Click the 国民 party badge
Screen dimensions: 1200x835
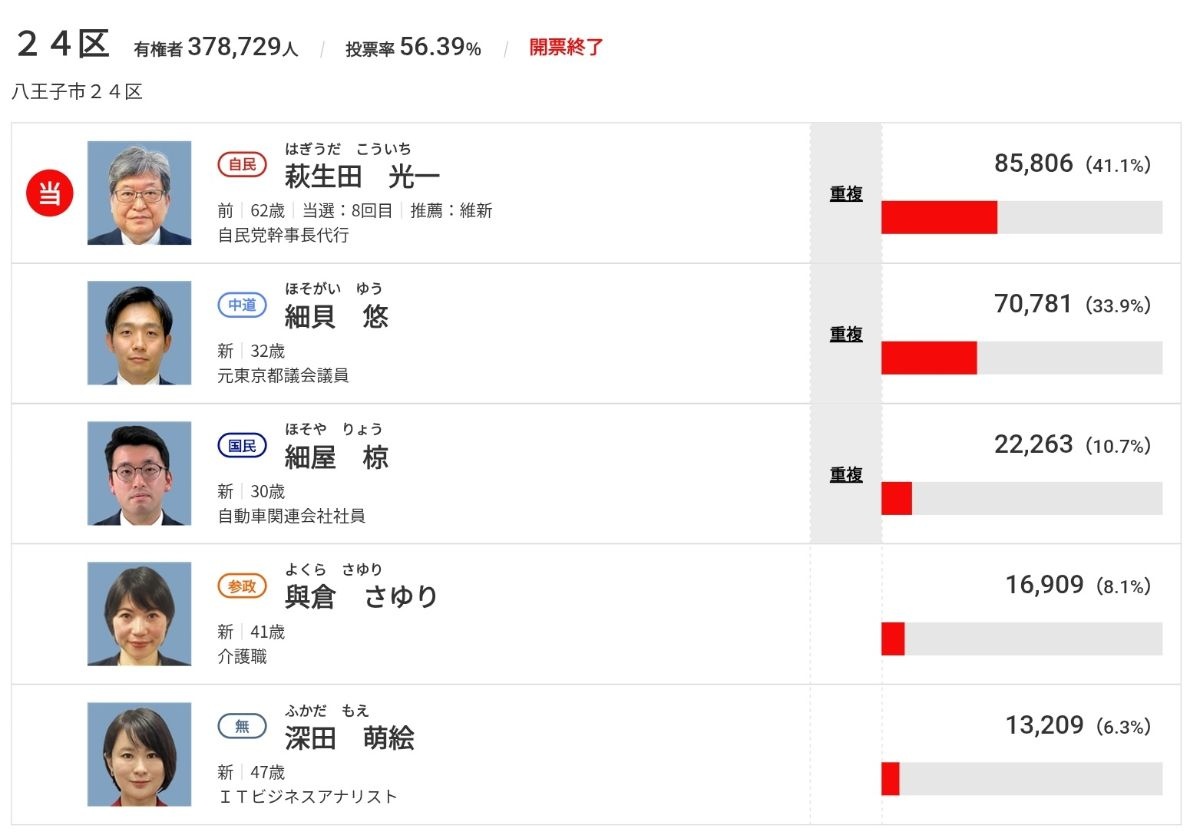(x=242, y=445)
